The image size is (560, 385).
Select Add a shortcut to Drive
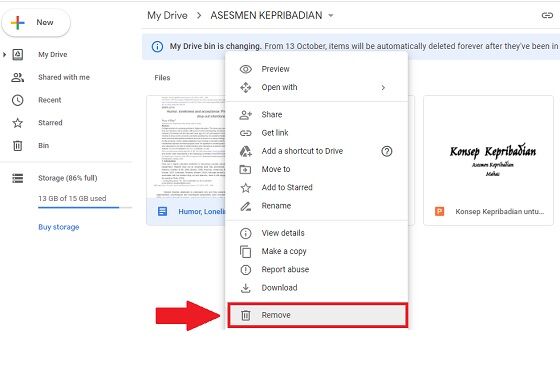click(x=316, y=151)
